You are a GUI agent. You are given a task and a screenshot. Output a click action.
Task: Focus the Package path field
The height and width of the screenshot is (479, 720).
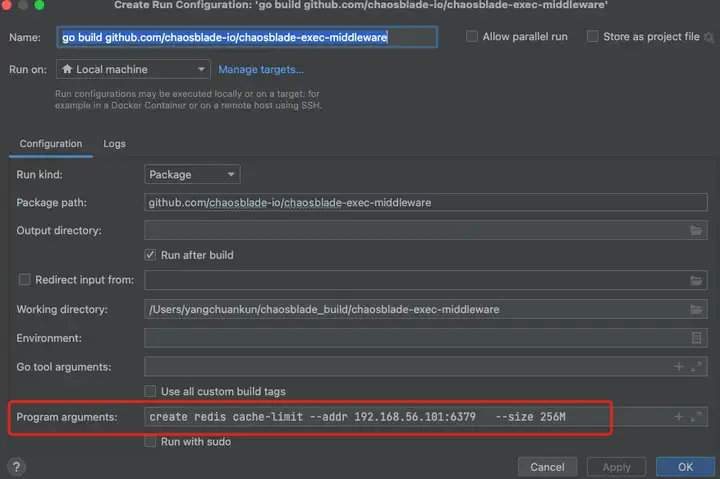pos(426,203)
